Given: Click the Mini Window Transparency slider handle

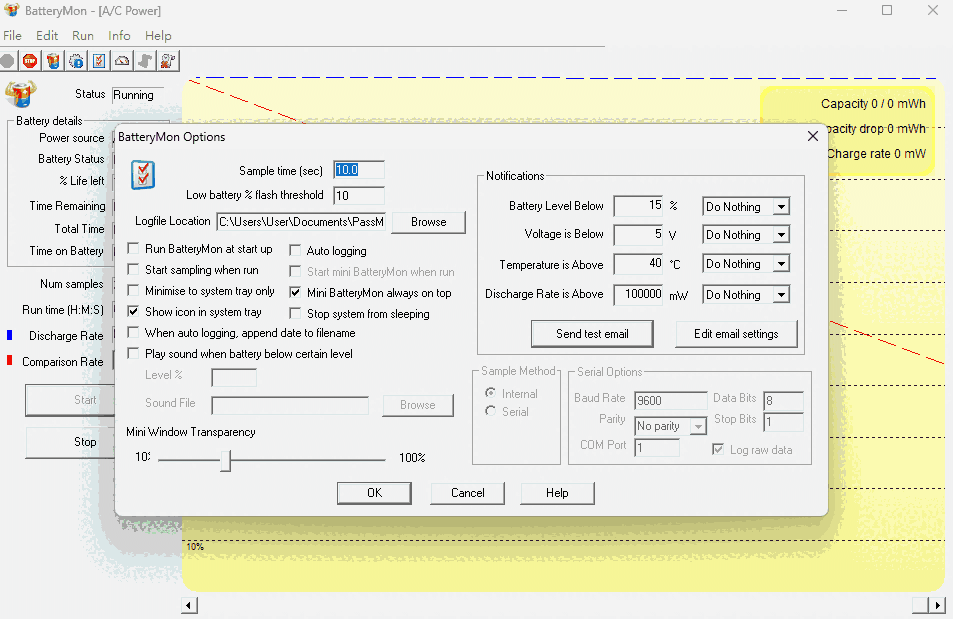Looking at the screenshot, I should pos(225,460).
